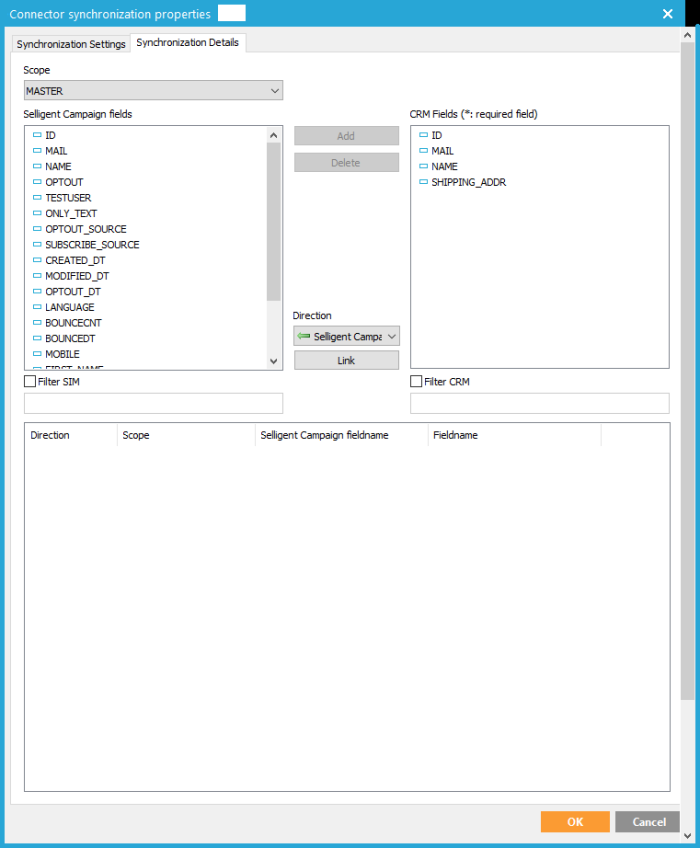Viewport: 700px width, 848px height.
Task: Click the CRM SHIPPING_ADDR field icon
Action: (423, 182)
